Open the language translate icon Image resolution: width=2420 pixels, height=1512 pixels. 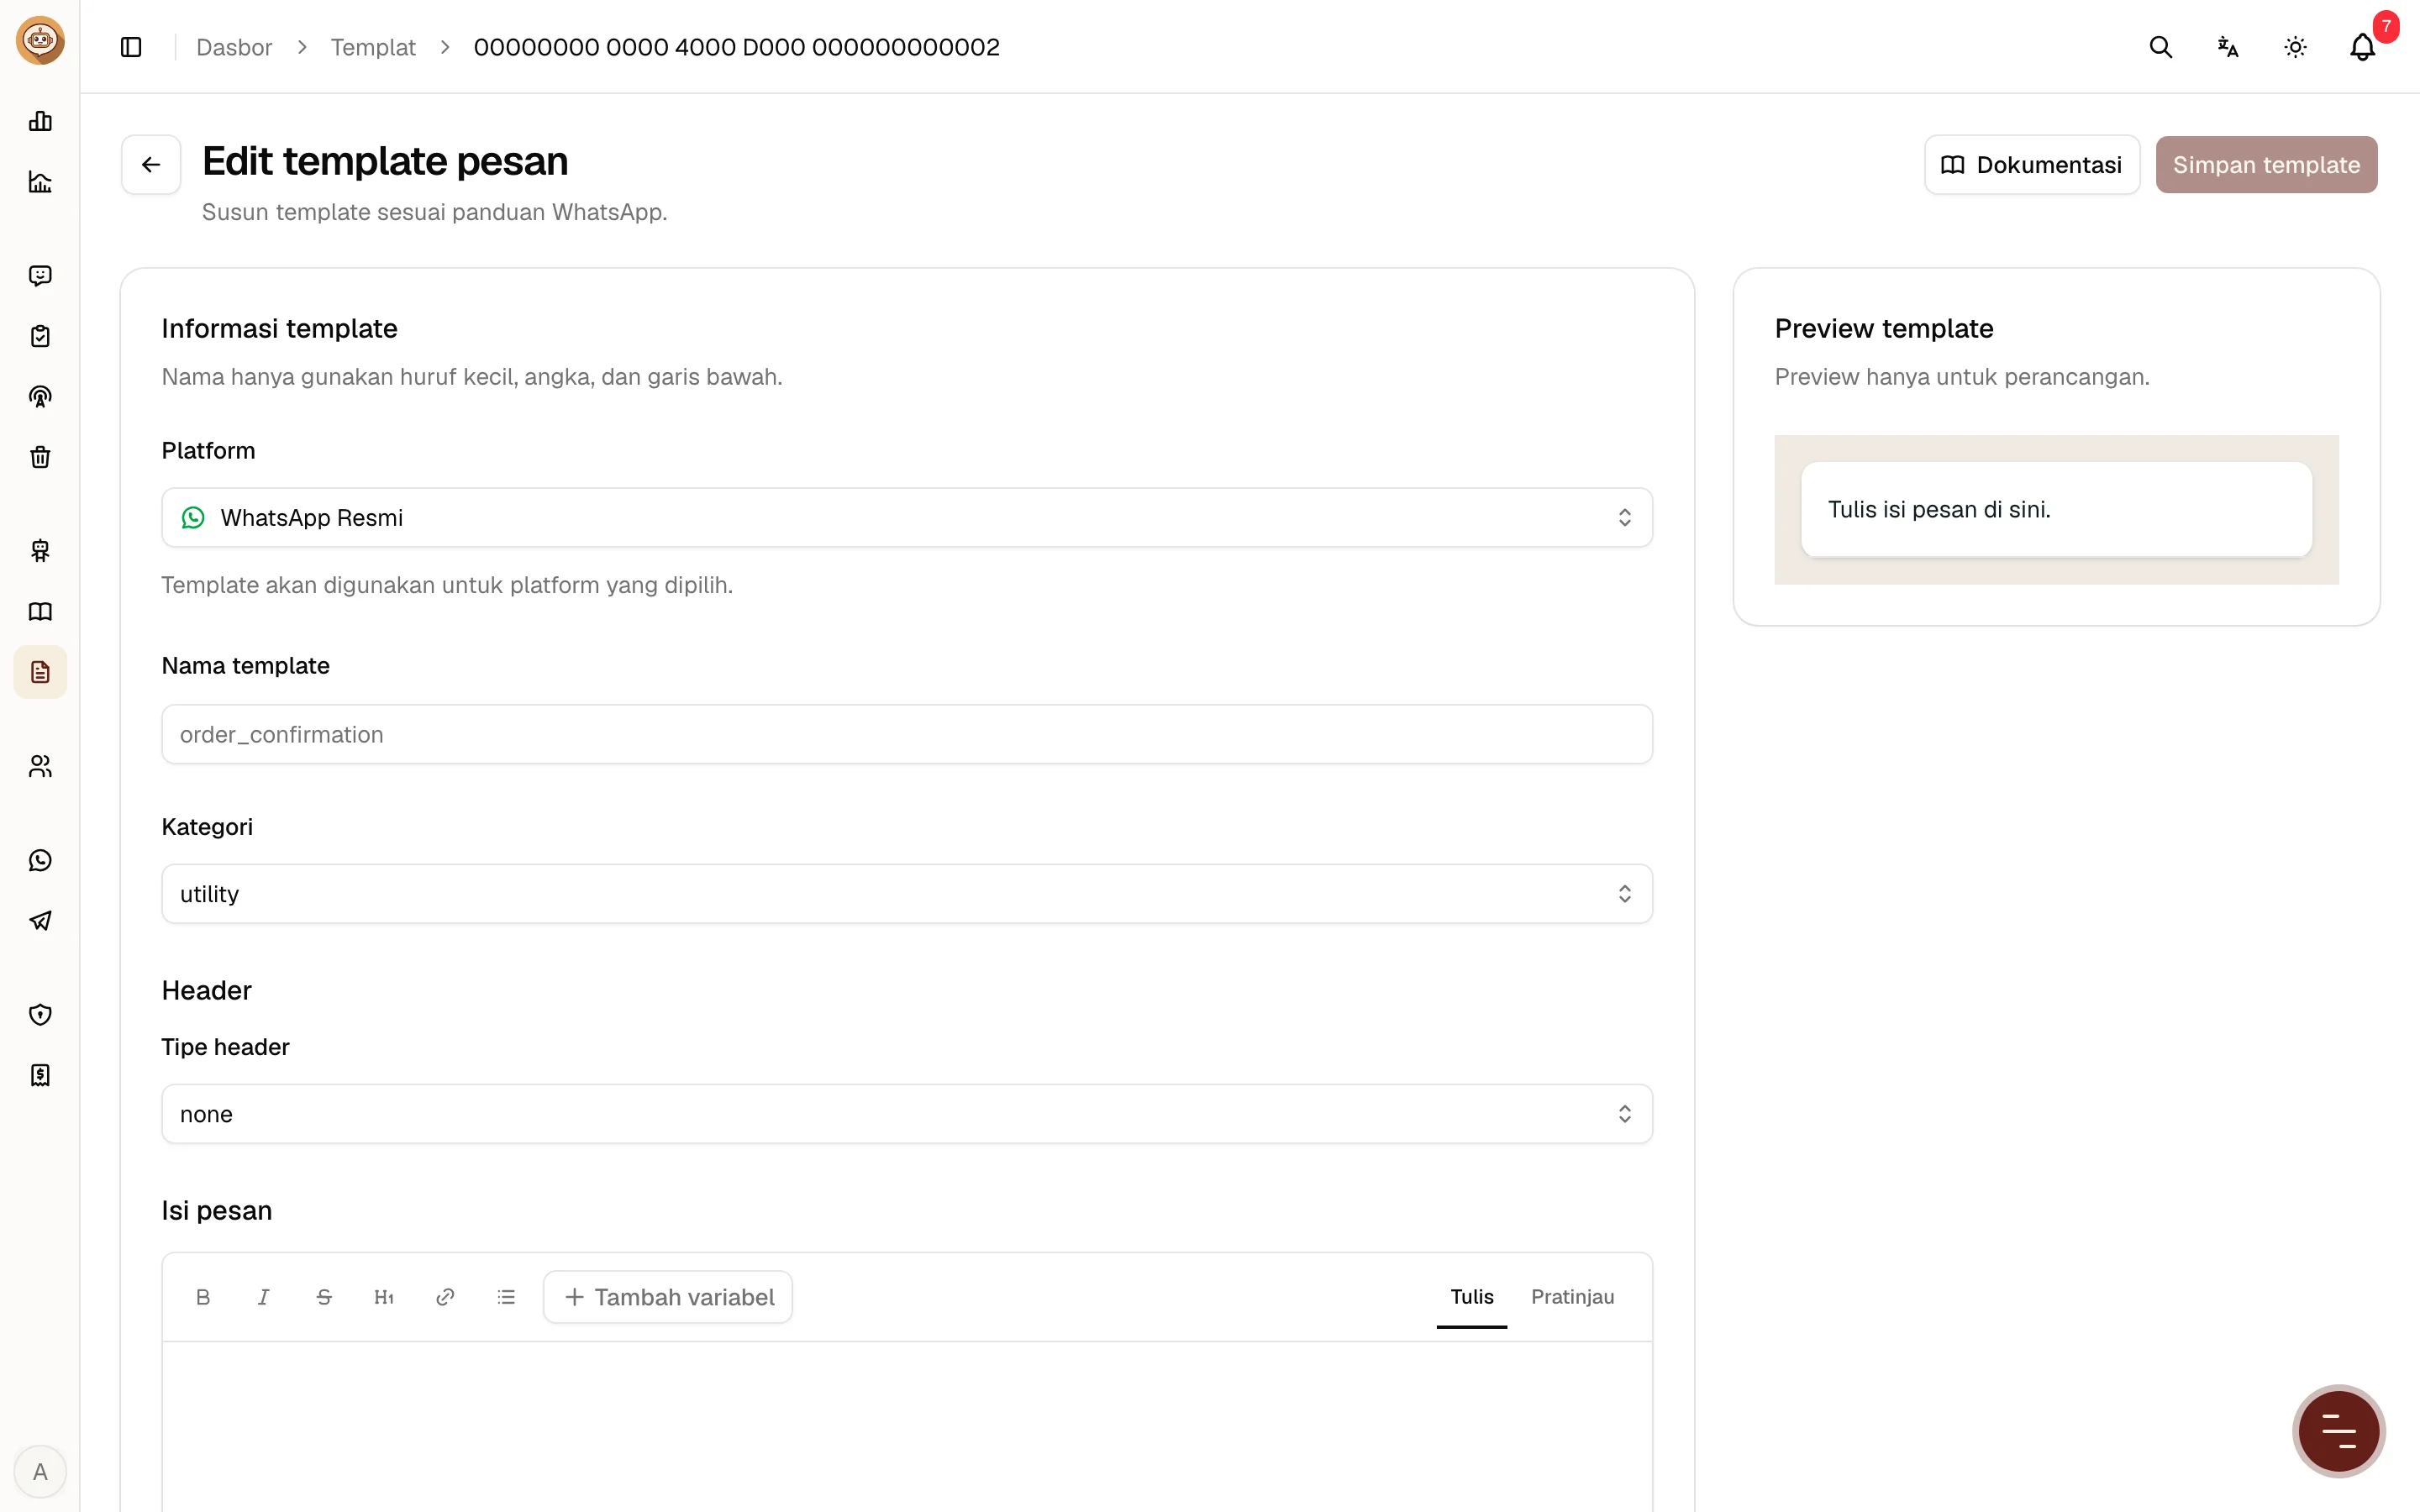tap(2227, 47)
